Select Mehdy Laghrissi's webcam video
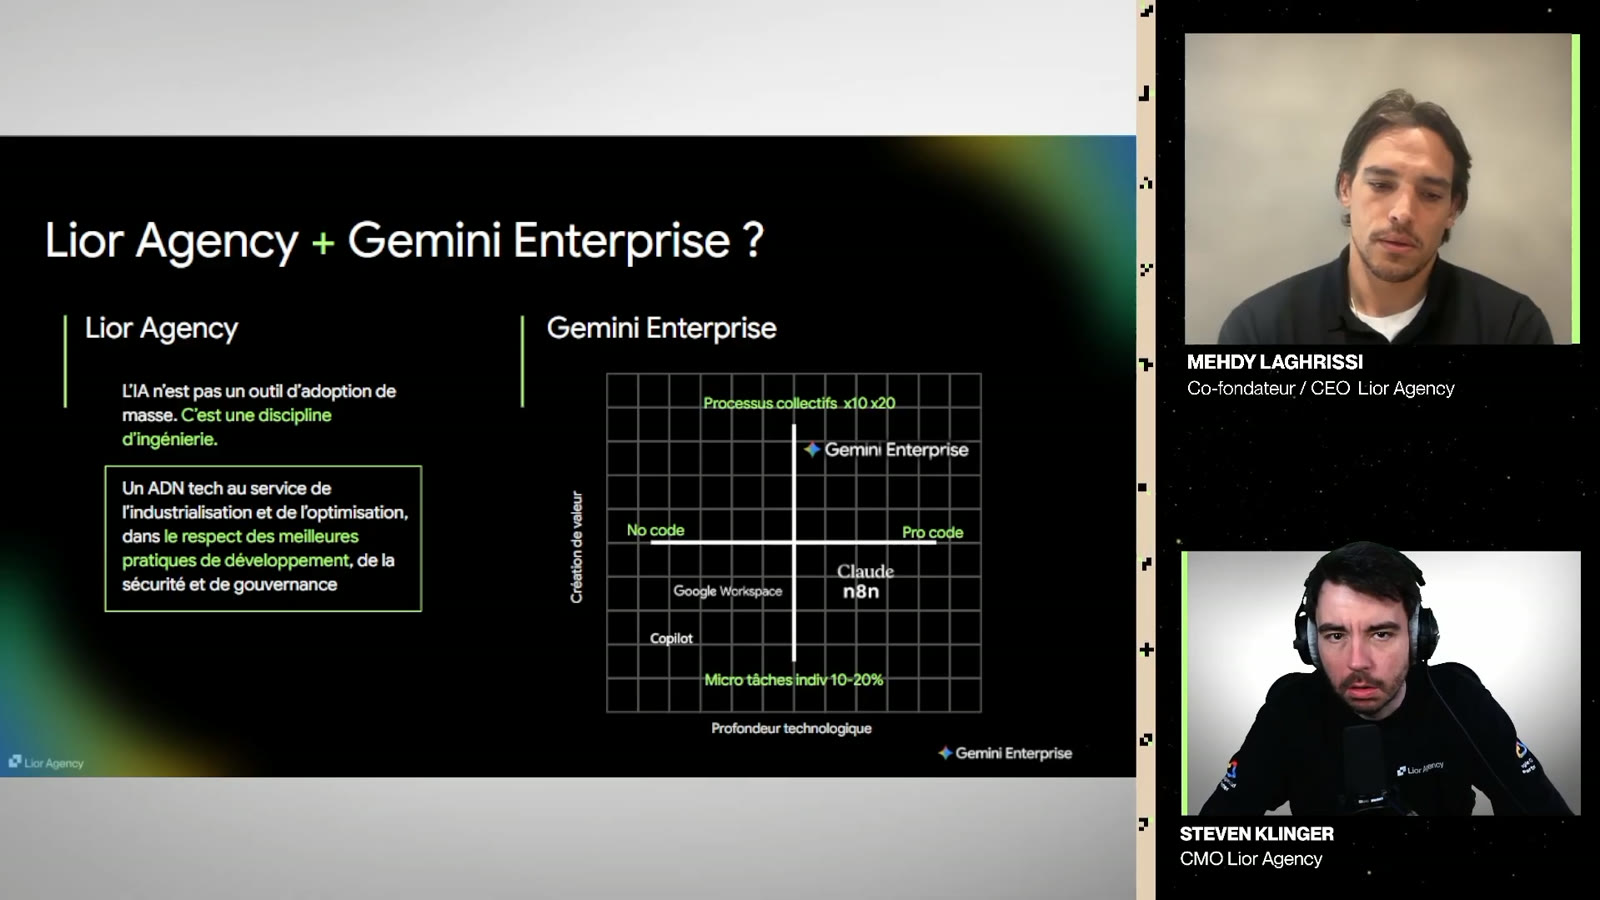Image resolution: width=1600 pixels, height=900 pixels. (x=1378, y=189)
